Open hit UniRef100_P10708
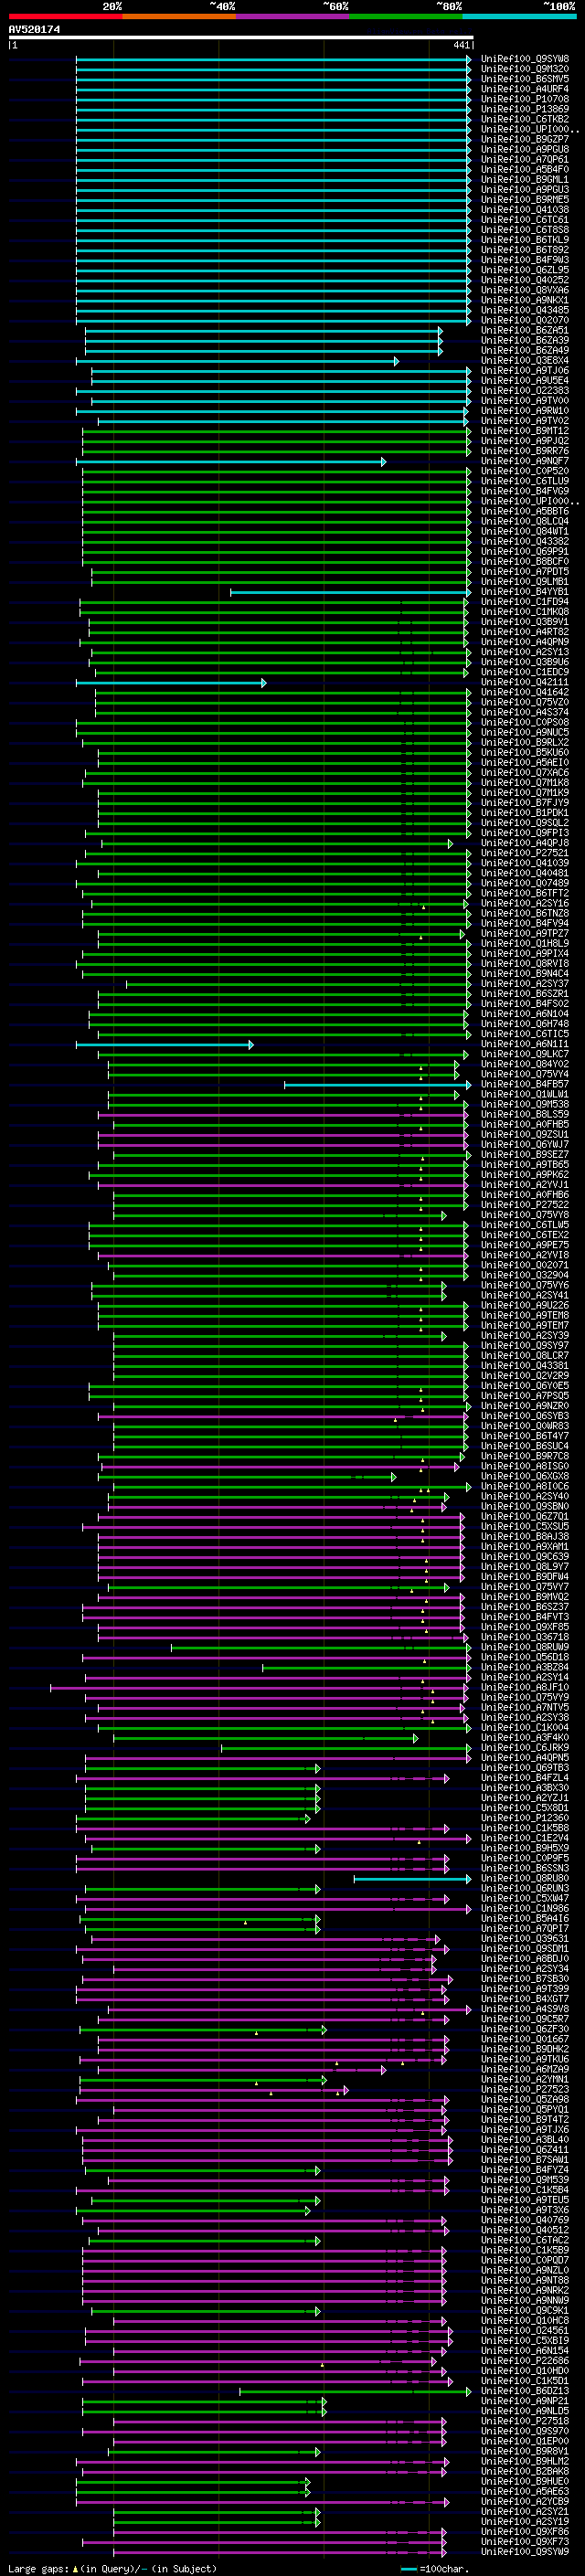585x2576 pixels. (524, 99)
